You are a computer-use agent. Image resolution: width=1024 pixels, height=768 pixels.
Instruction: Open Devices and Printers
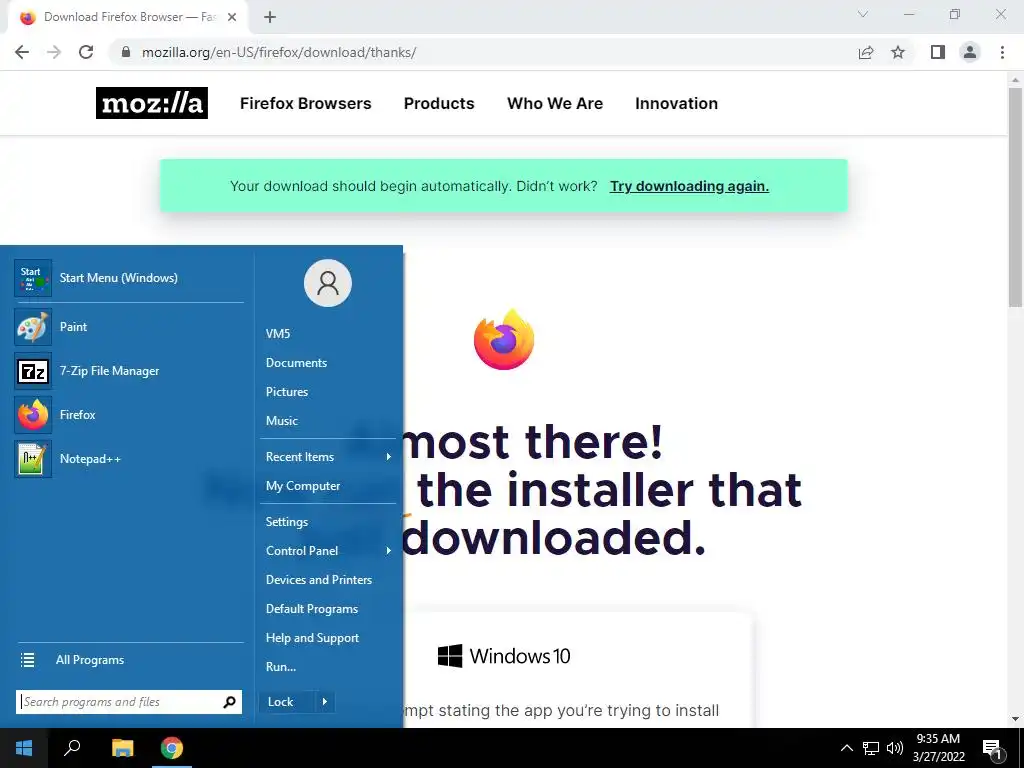coord(319,580)
